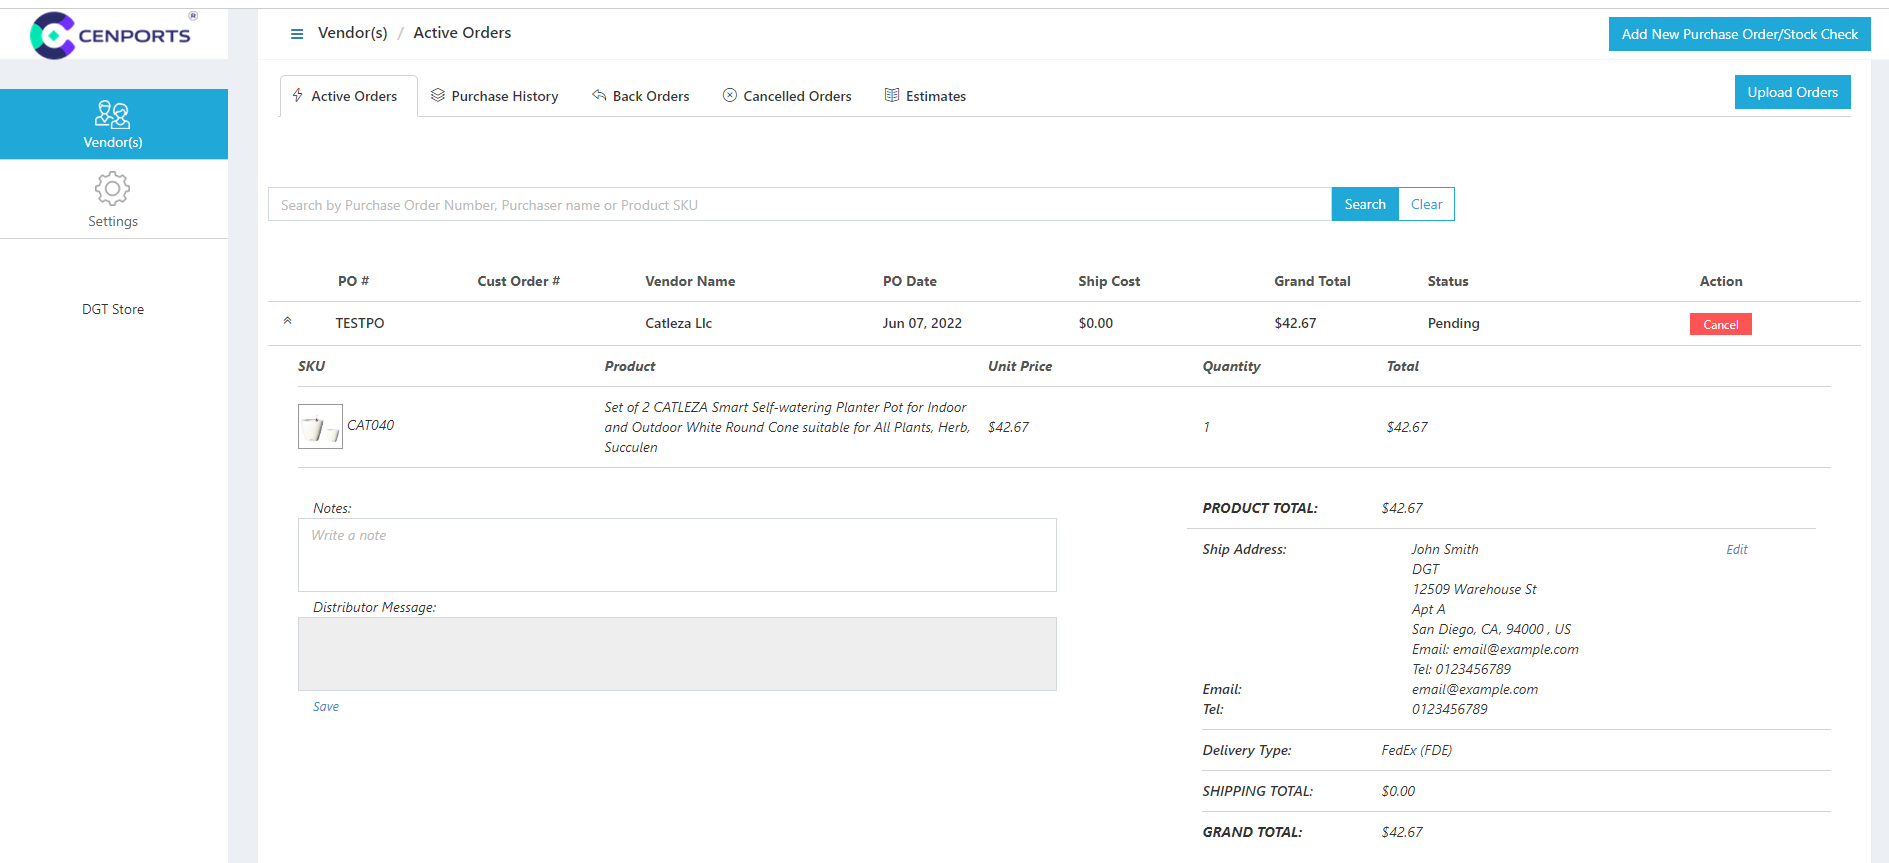1889x863 pixels.
Task: Edit the ship address
Action: (x=1736, y=549)
